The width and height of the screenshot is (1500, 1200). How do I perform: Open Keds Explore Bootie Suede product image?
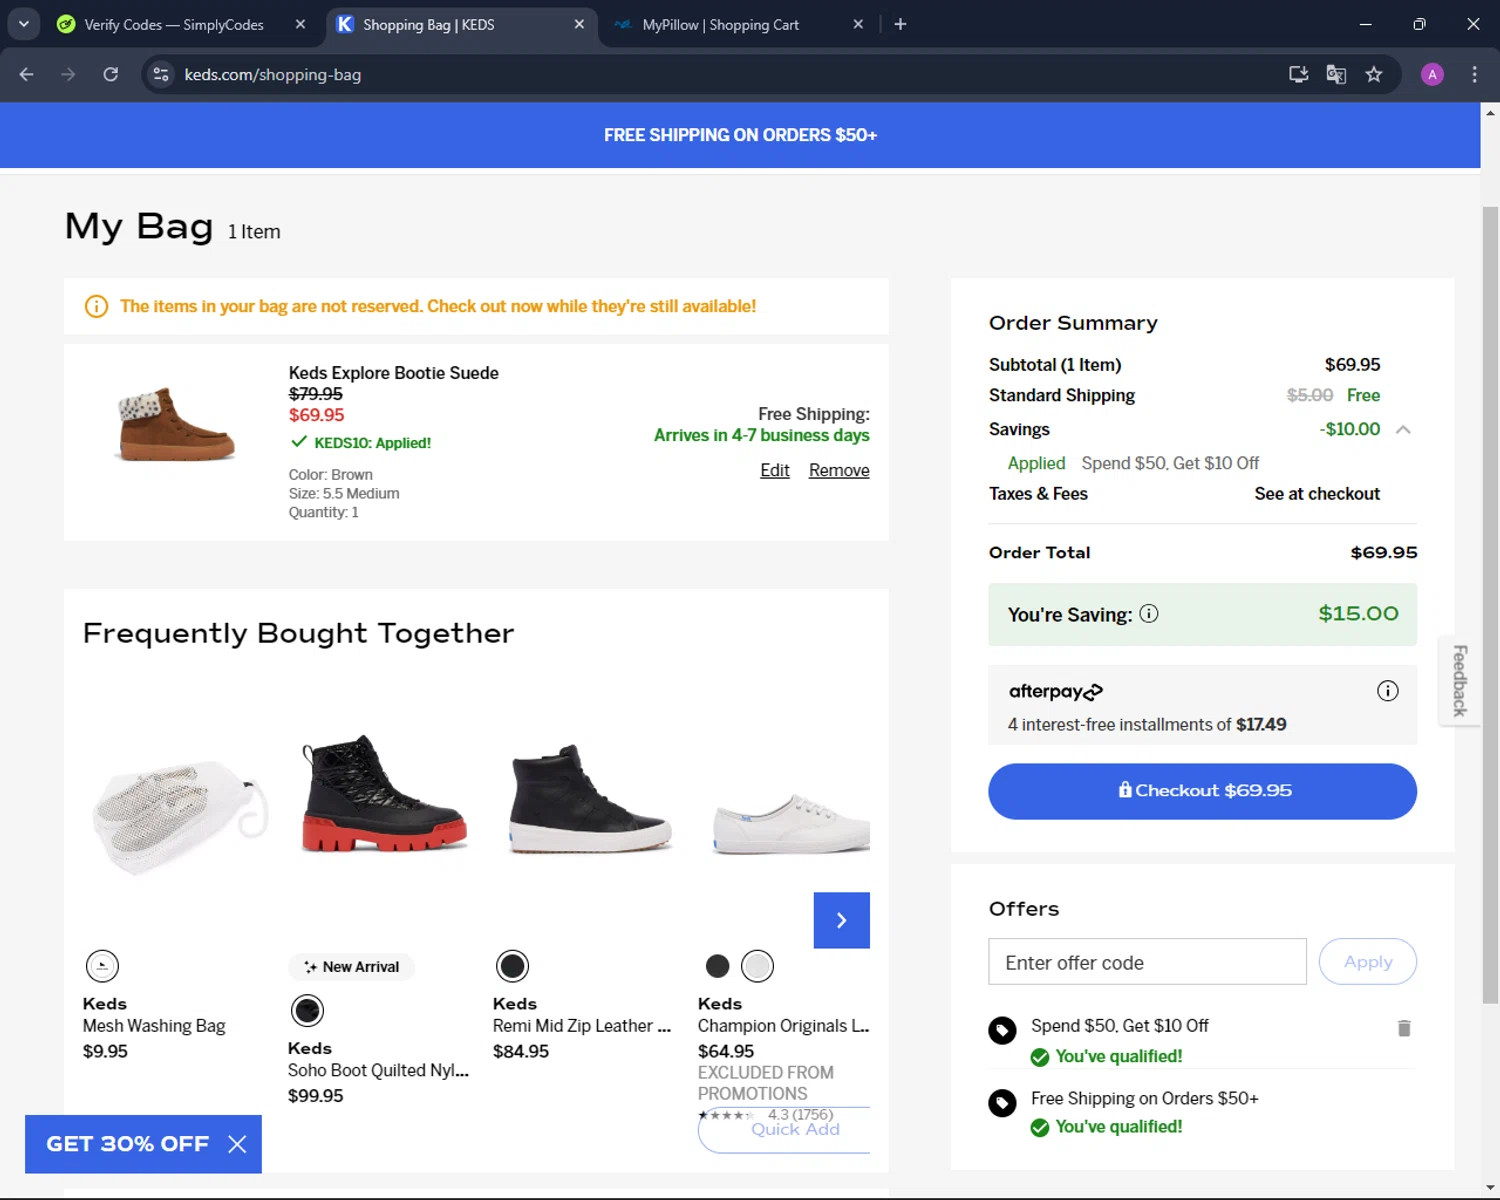click(177, 424)
